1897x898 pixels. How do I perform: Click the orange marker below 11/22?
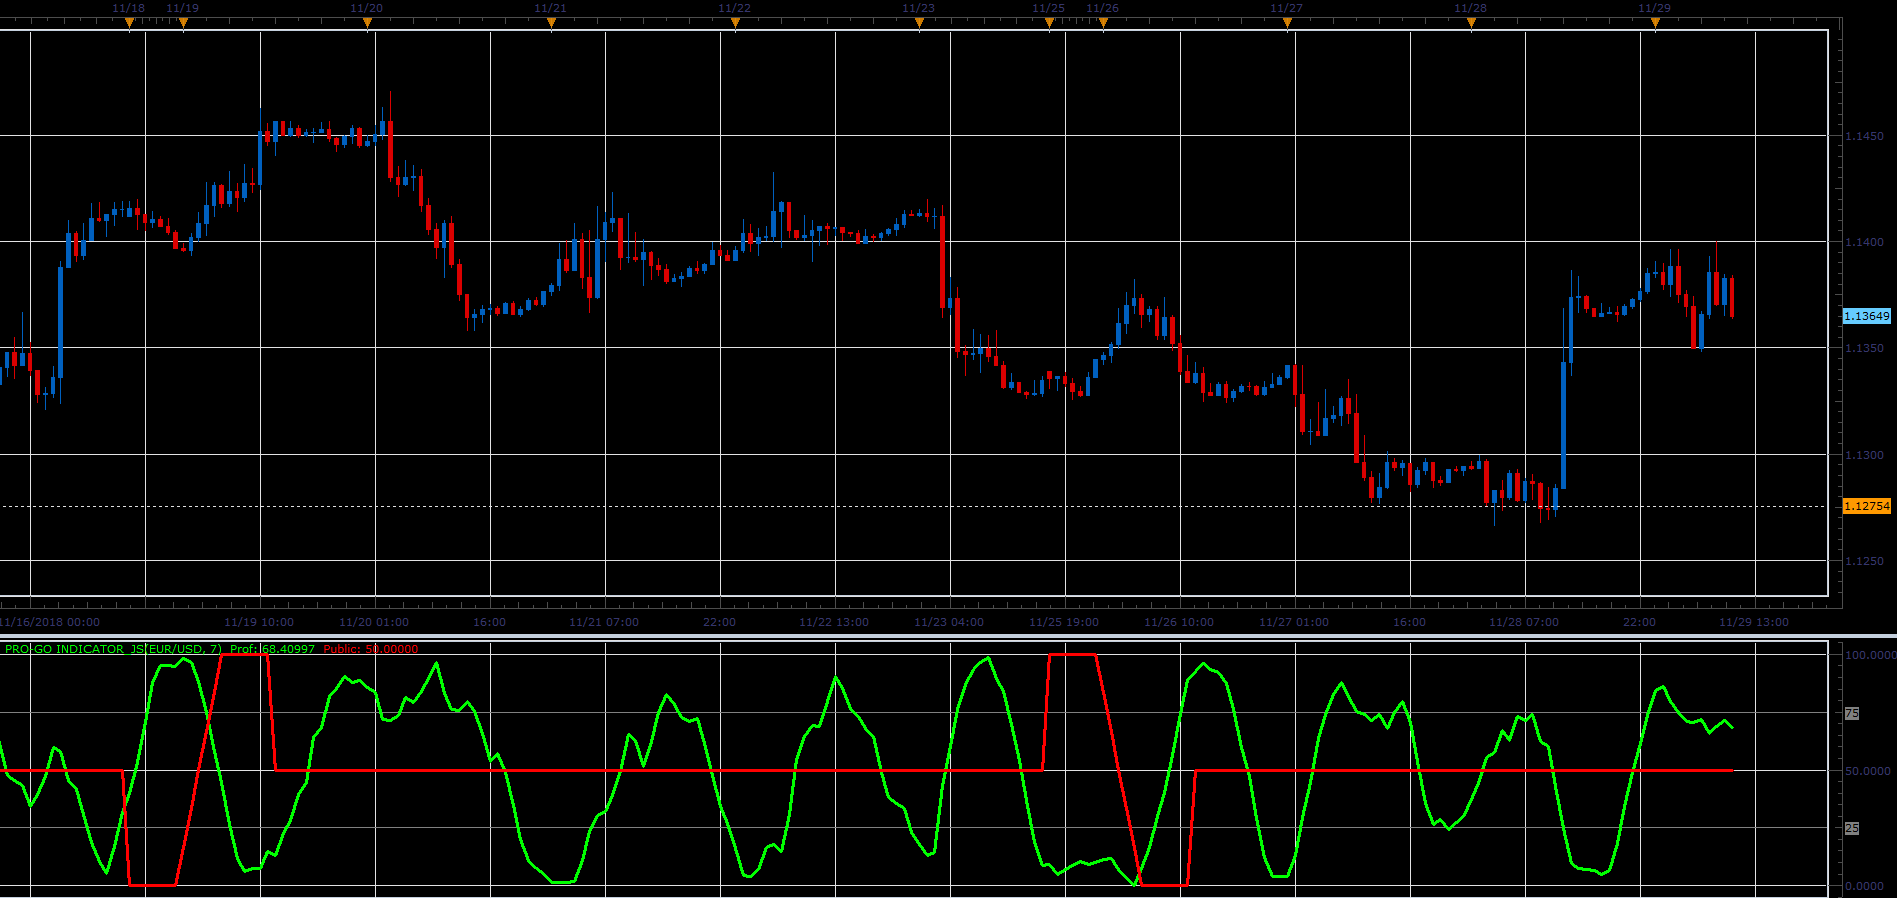pyautogui.click(x=735, y=22)
